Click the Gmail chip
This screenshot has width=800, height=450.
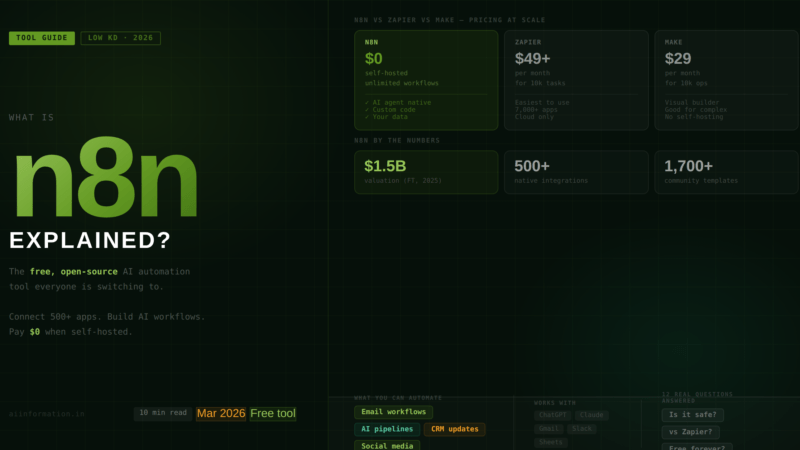pos(549,429)
